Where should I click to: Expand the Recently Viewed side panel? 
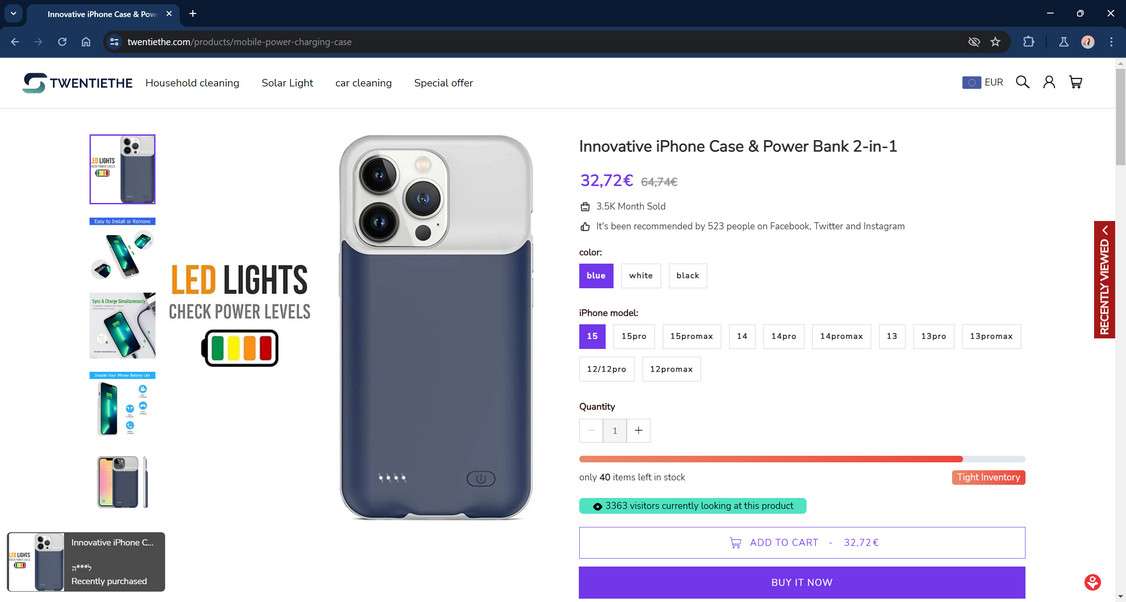coord(1104,279)
